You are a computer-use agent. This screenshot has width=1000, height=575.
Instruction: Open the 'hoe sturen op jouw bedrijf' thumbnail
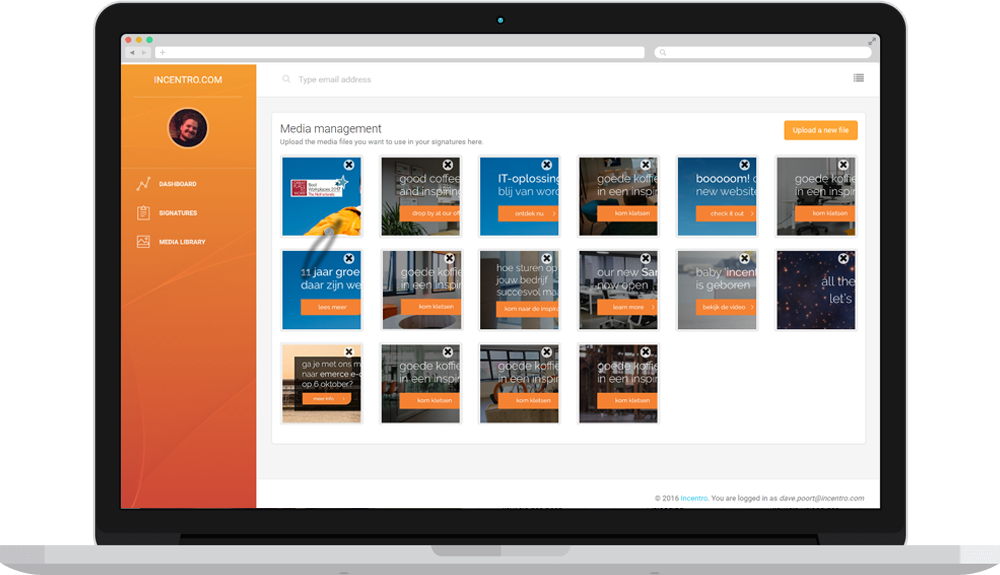pyautogui.click(x=519, y=290)
